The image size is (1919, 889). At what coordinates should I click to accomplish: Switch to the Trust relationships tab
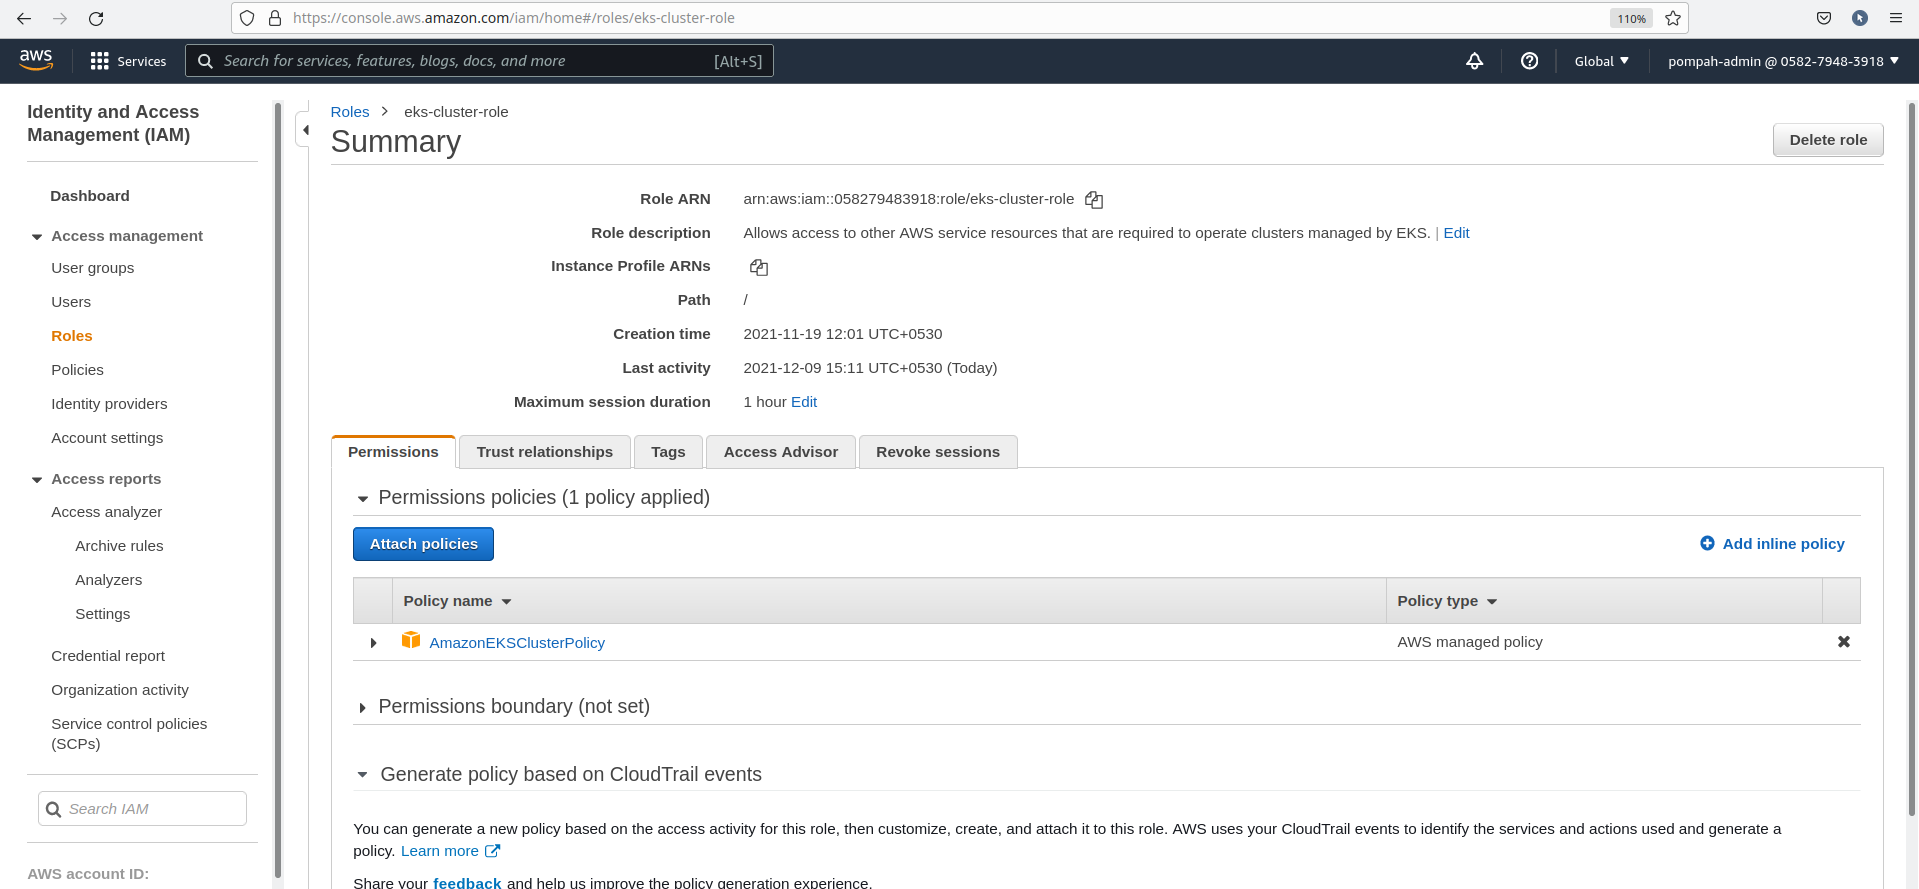click(x=544, y=452)
